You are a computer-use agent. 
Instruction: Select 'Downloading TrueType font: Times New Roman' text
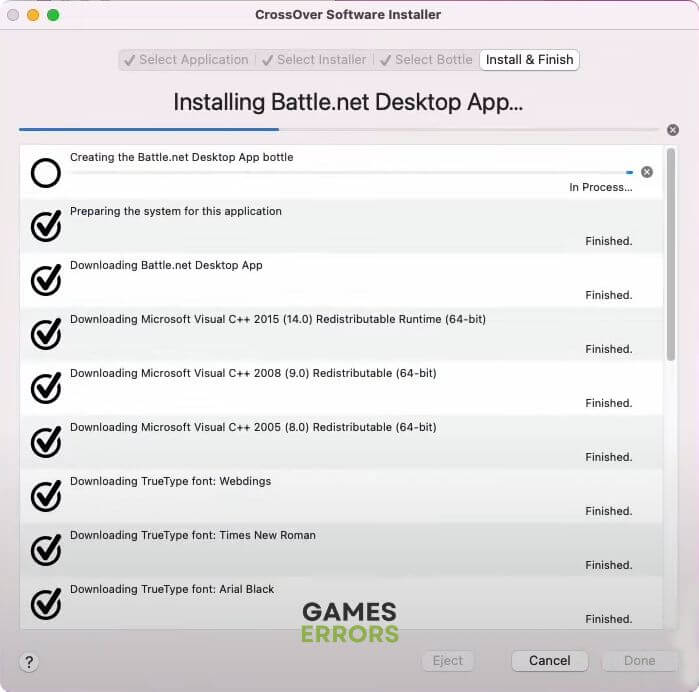tap(193, 535)
